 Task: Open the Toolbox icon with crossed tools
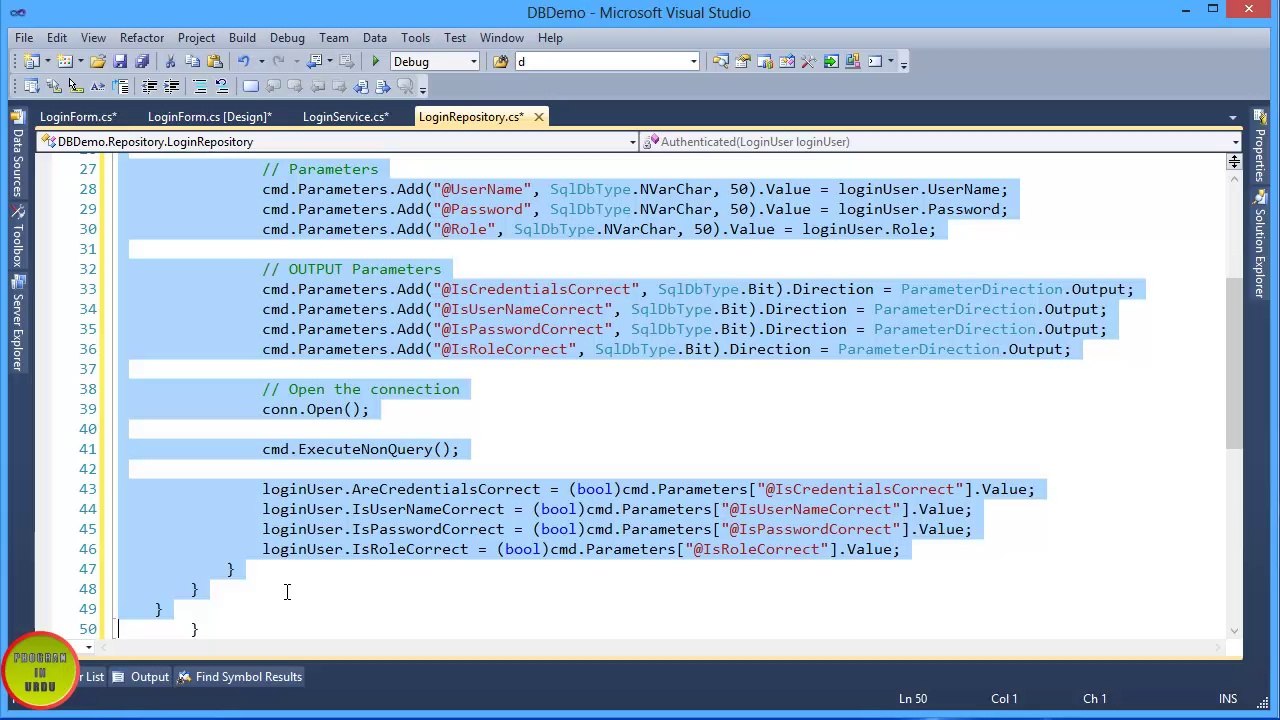(x=808, y=61)
